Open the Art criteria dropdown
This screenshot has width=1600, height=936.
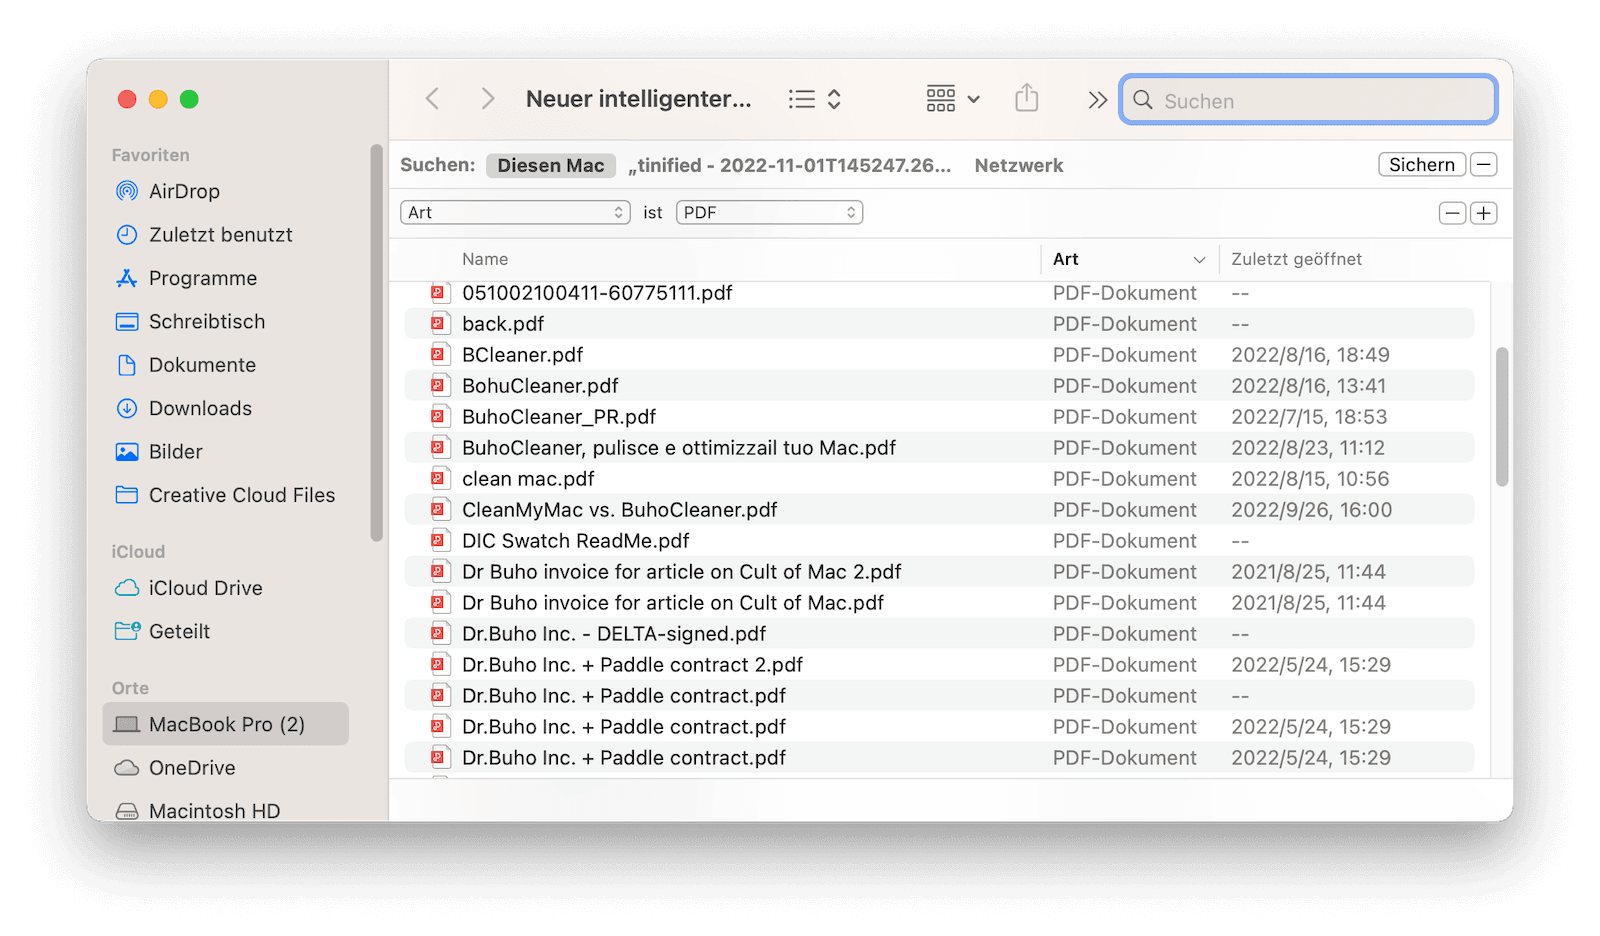pyautogui.click(x=515, y=212)
